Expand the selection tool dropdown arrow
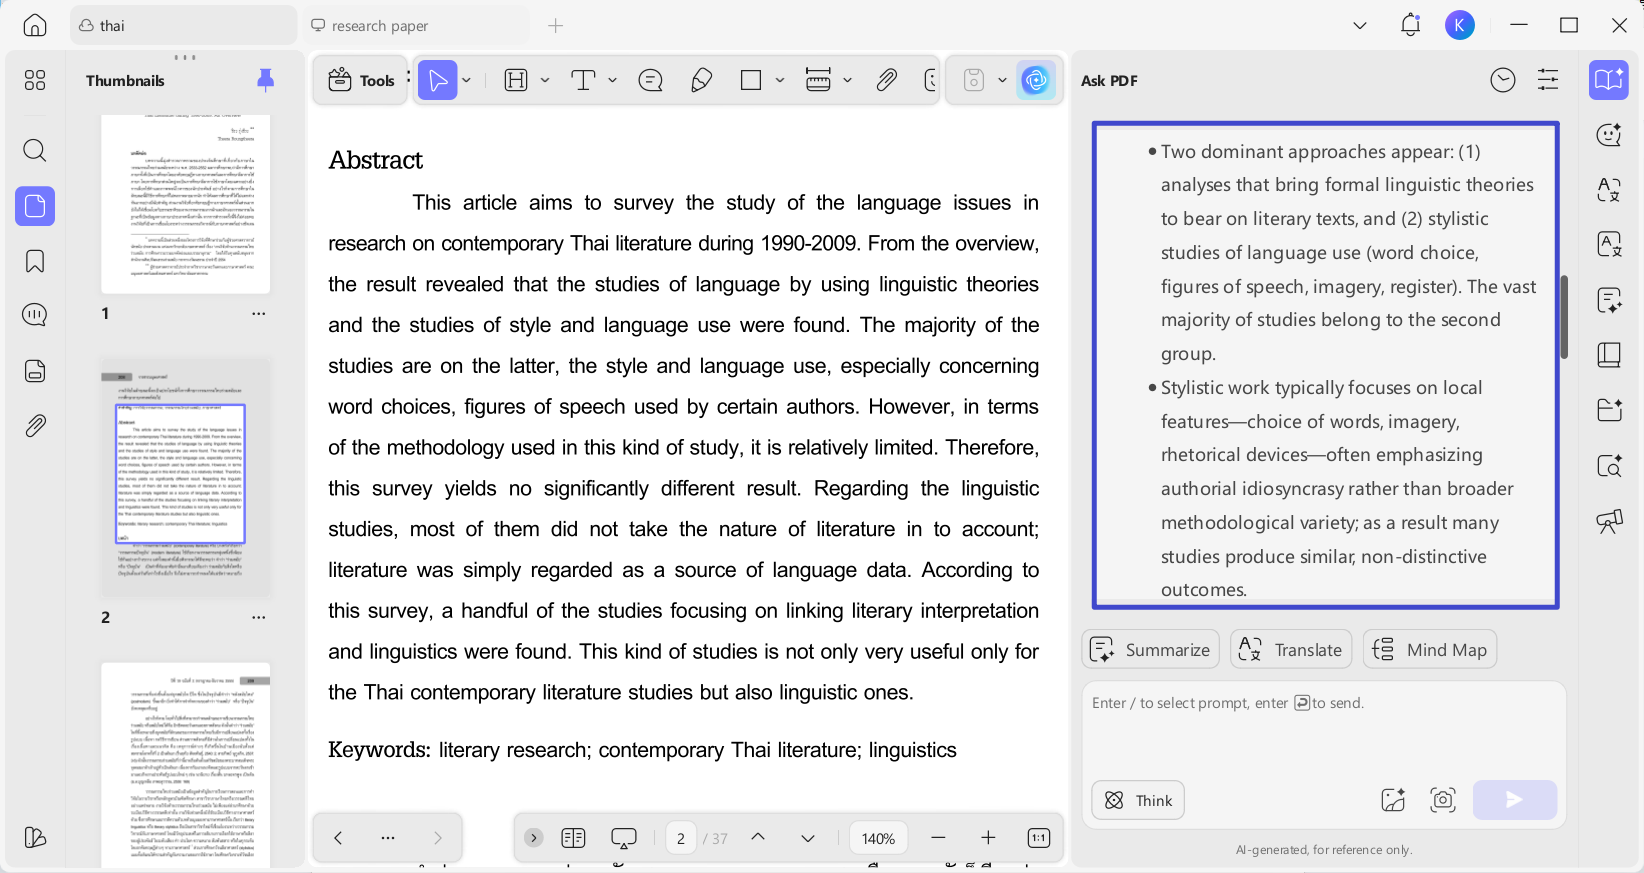Image resolution: width=1644 pixels, height=873 pixels. click(467, 80)
